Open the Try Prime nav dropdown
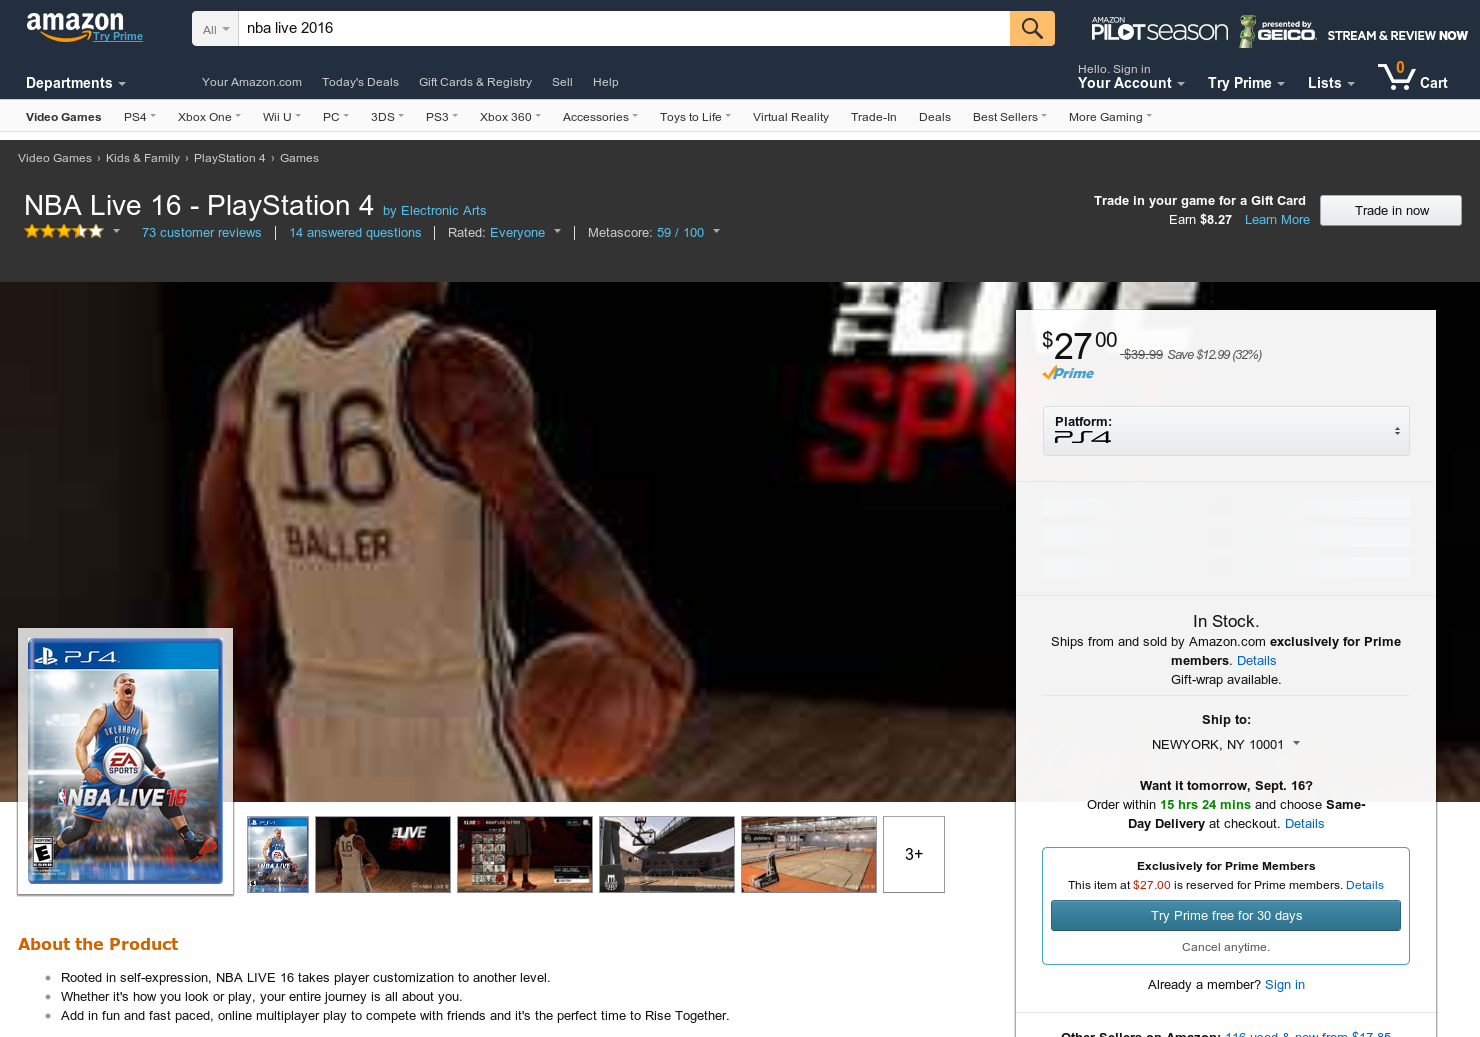1480x1037 pixels. (x=1246, y=83)
